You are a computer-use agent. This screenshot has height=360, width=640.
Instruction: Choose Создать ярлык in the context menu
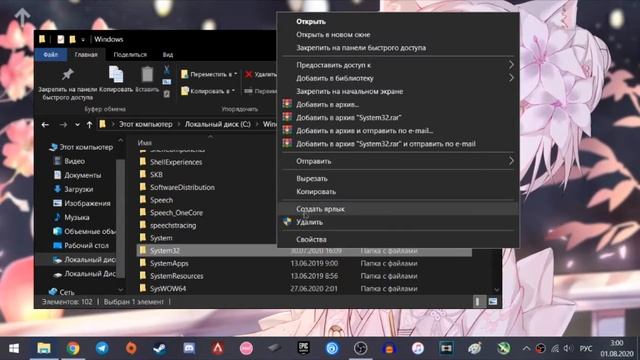pyautogui.click(x=398, y=209)
